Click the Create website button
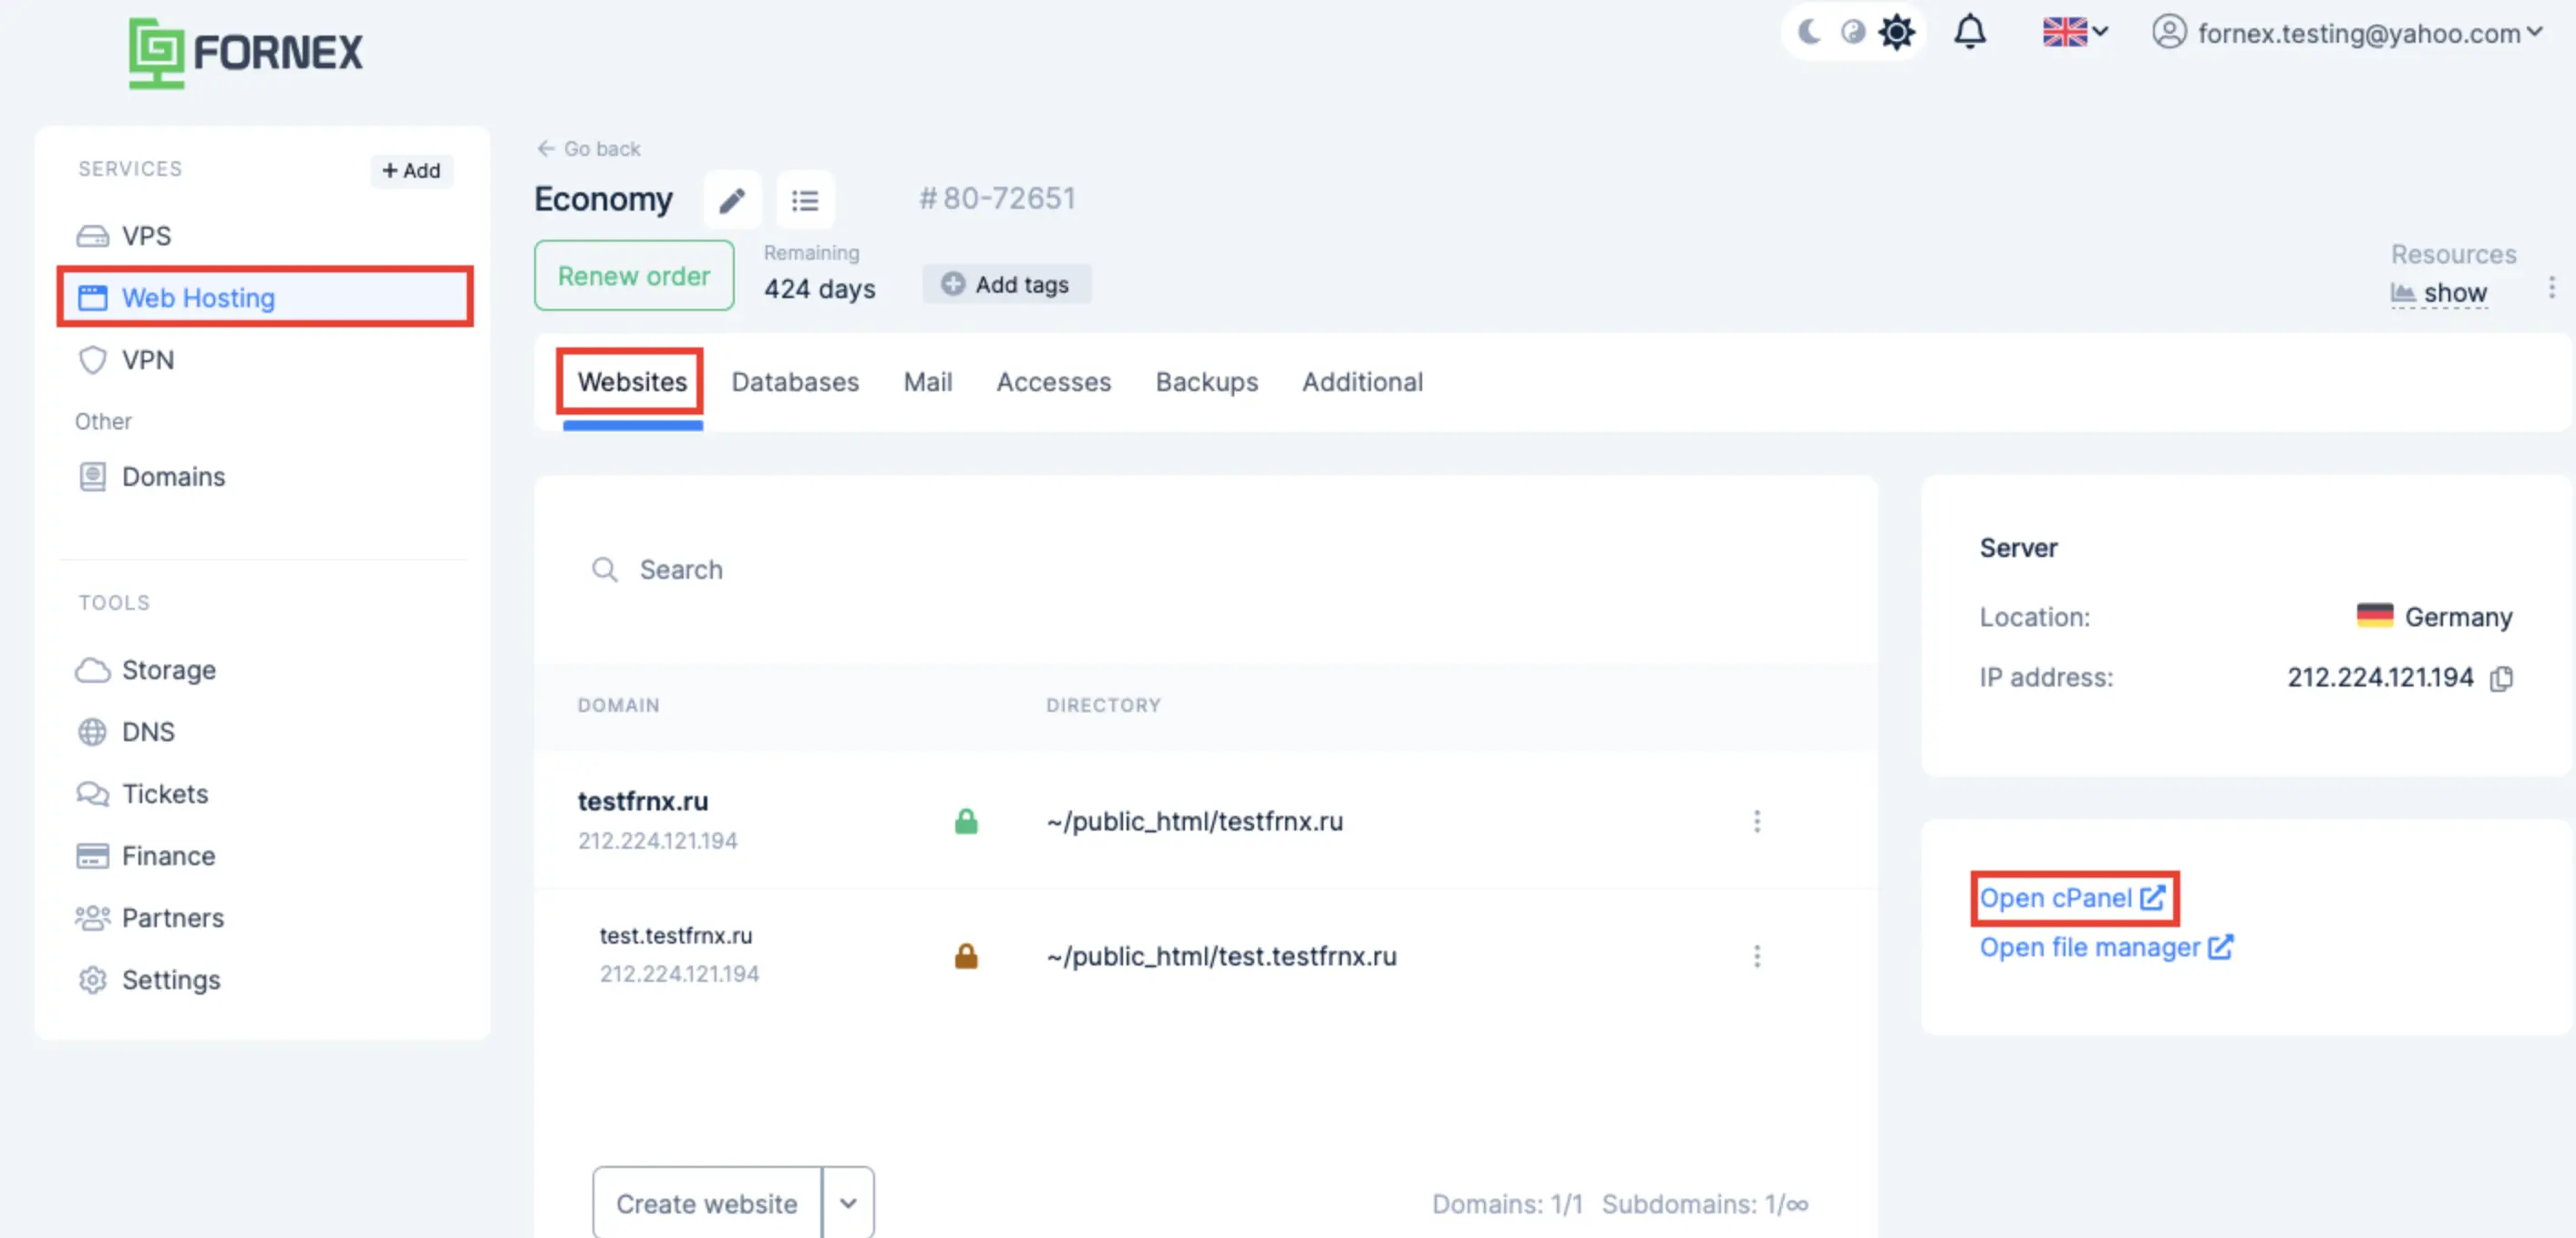 click(707, 1203)
